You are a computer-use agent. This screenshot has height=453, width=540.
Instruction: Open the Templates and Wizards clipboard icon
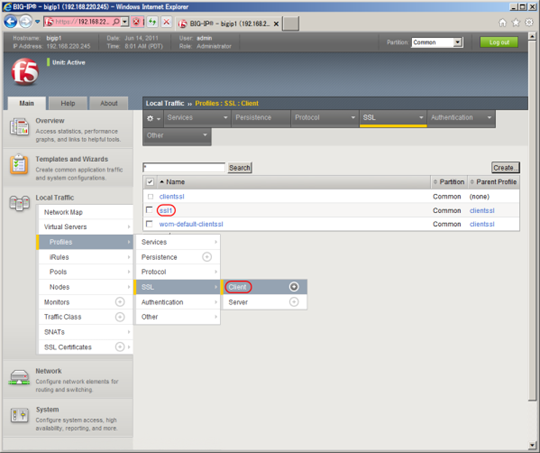pyautogui.click(x=19, y=164)
